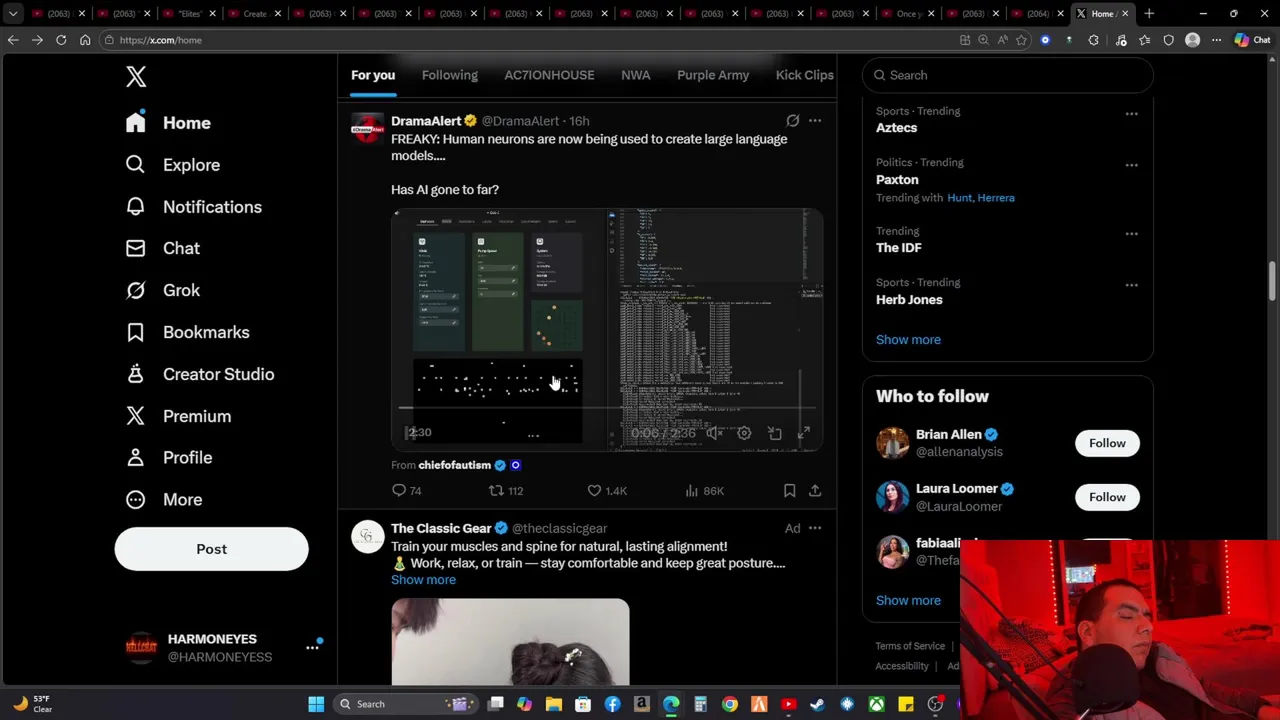
Task: Click Grok explain icon on DramaAlert post
Action: coord(793,121)
